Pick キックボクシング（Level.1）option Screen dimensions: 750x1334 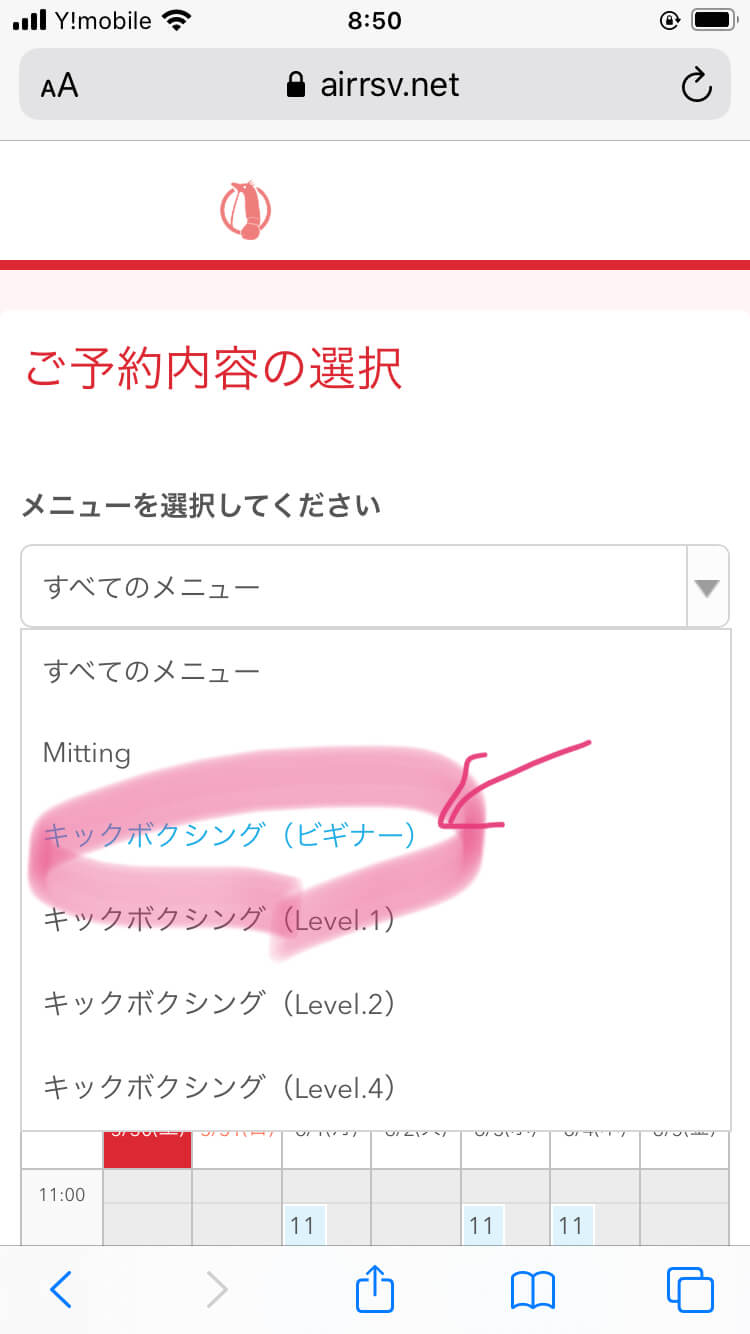[220, 920]
